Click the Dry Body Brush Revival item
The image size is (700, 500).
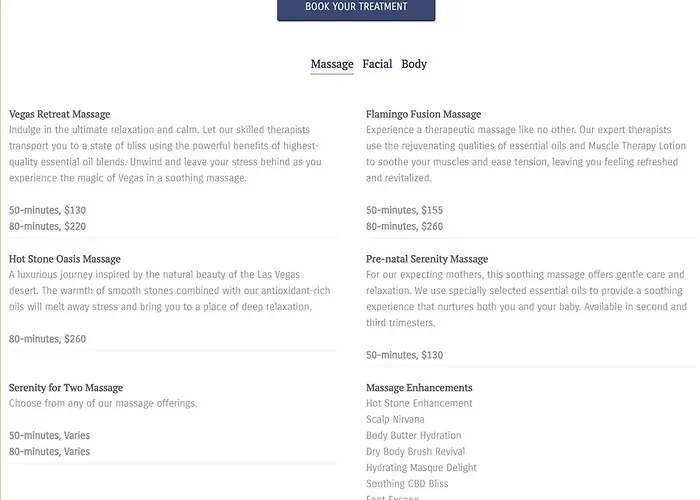(x=417, y=452)
